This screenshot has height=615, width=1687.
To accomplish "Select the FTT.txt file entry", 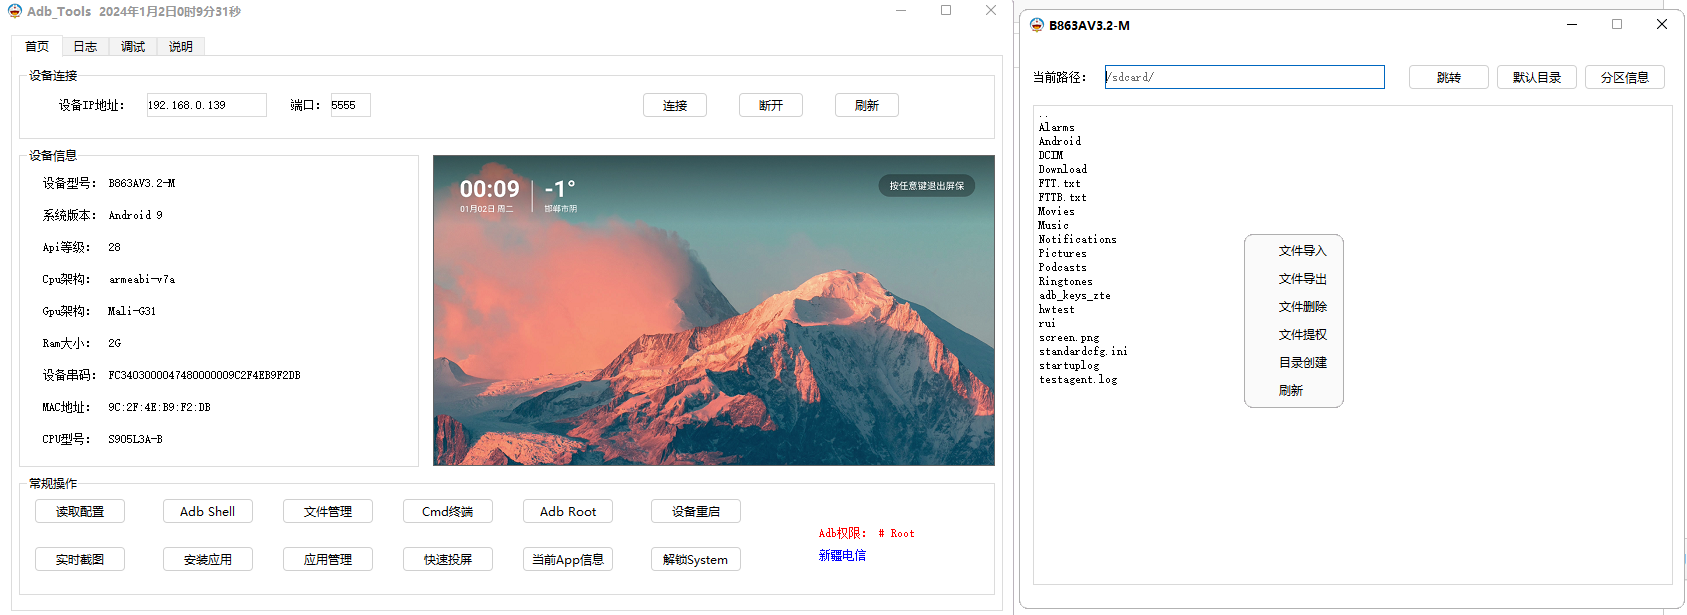I will (x=1059, y=183).
